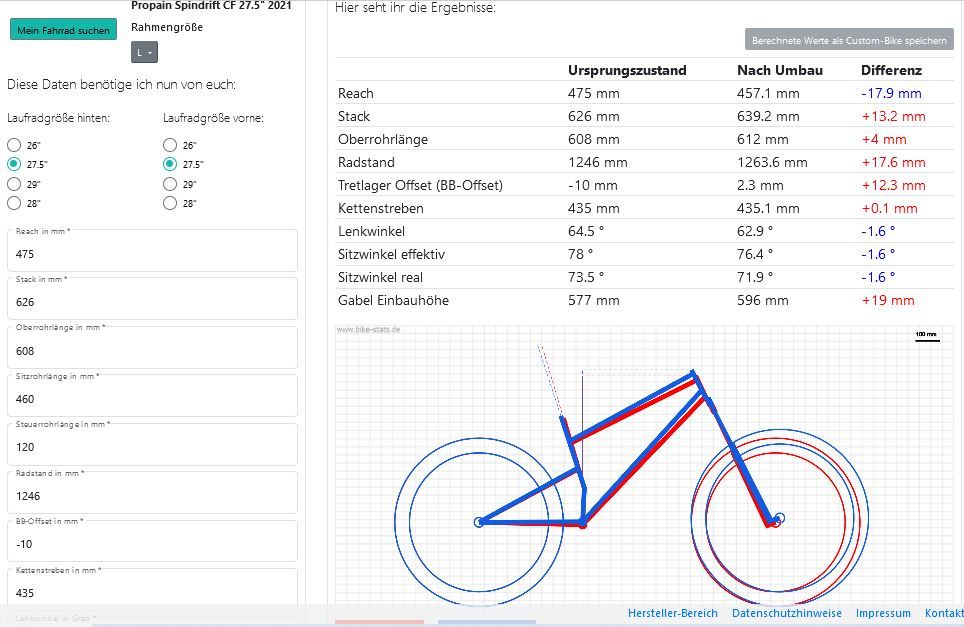Viewport: 964px width, 627px height.
Task: Click the Reach in mm input field
Action: click(152, 253)
